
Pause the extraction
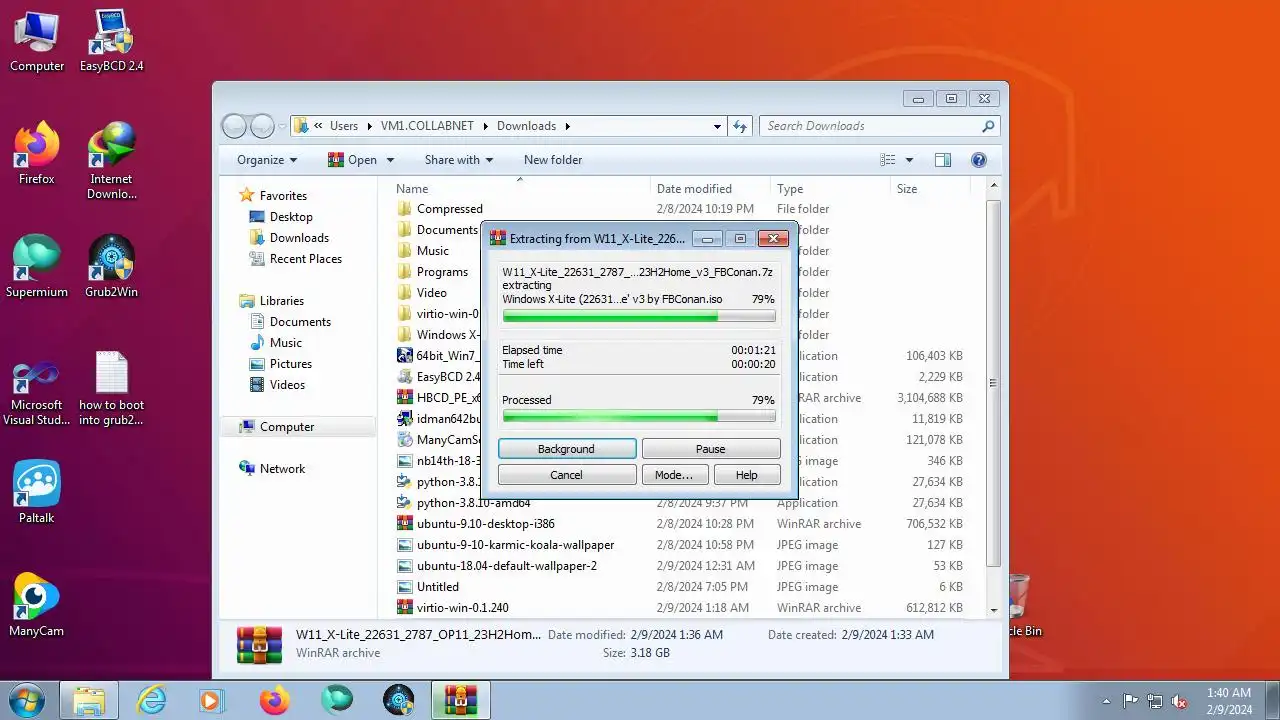click(x=710, y=449)
